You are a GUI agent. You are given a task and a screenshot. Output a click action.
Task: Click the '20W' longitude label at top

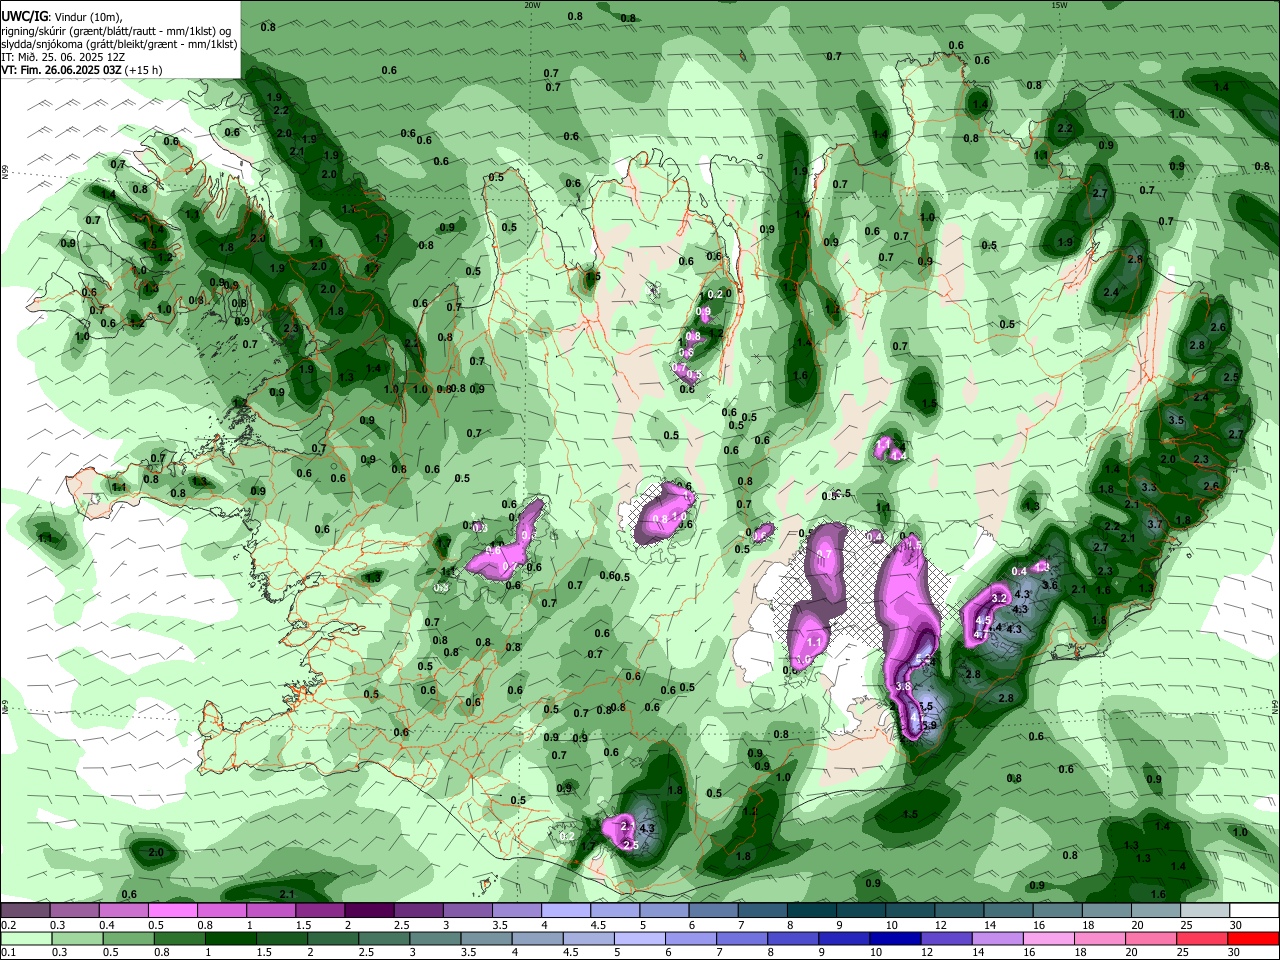click(x=532, y=5)
